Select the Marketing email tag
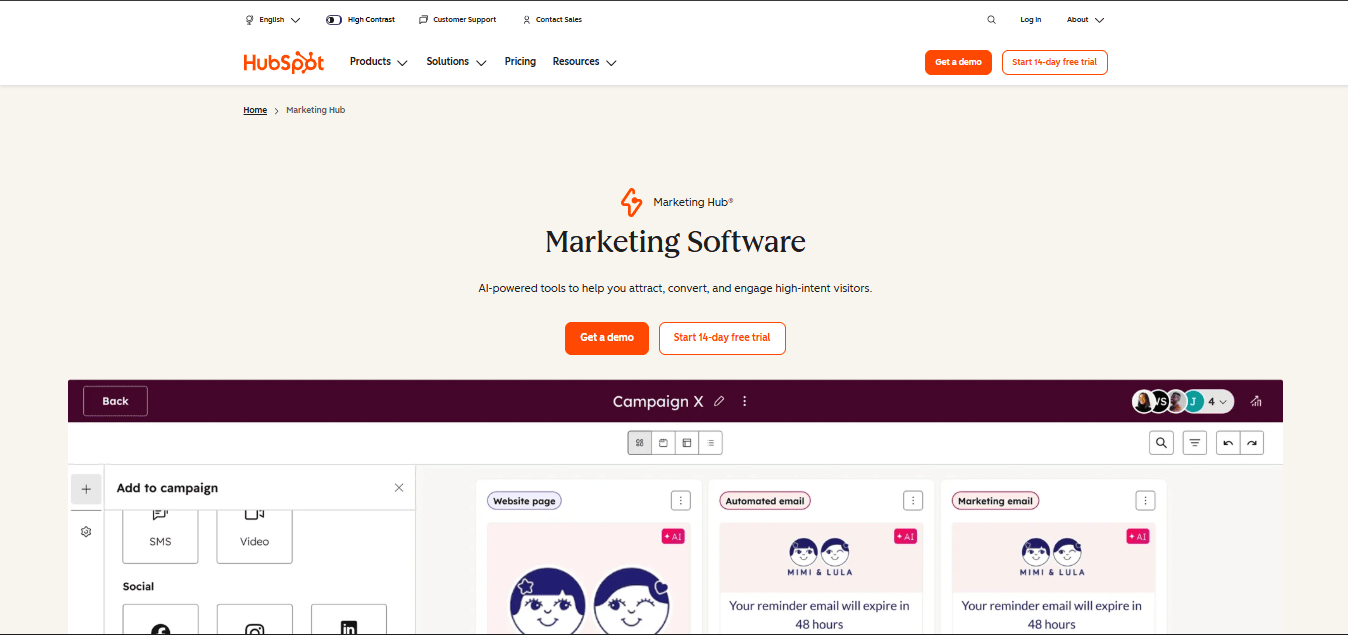 coord(995,501)
